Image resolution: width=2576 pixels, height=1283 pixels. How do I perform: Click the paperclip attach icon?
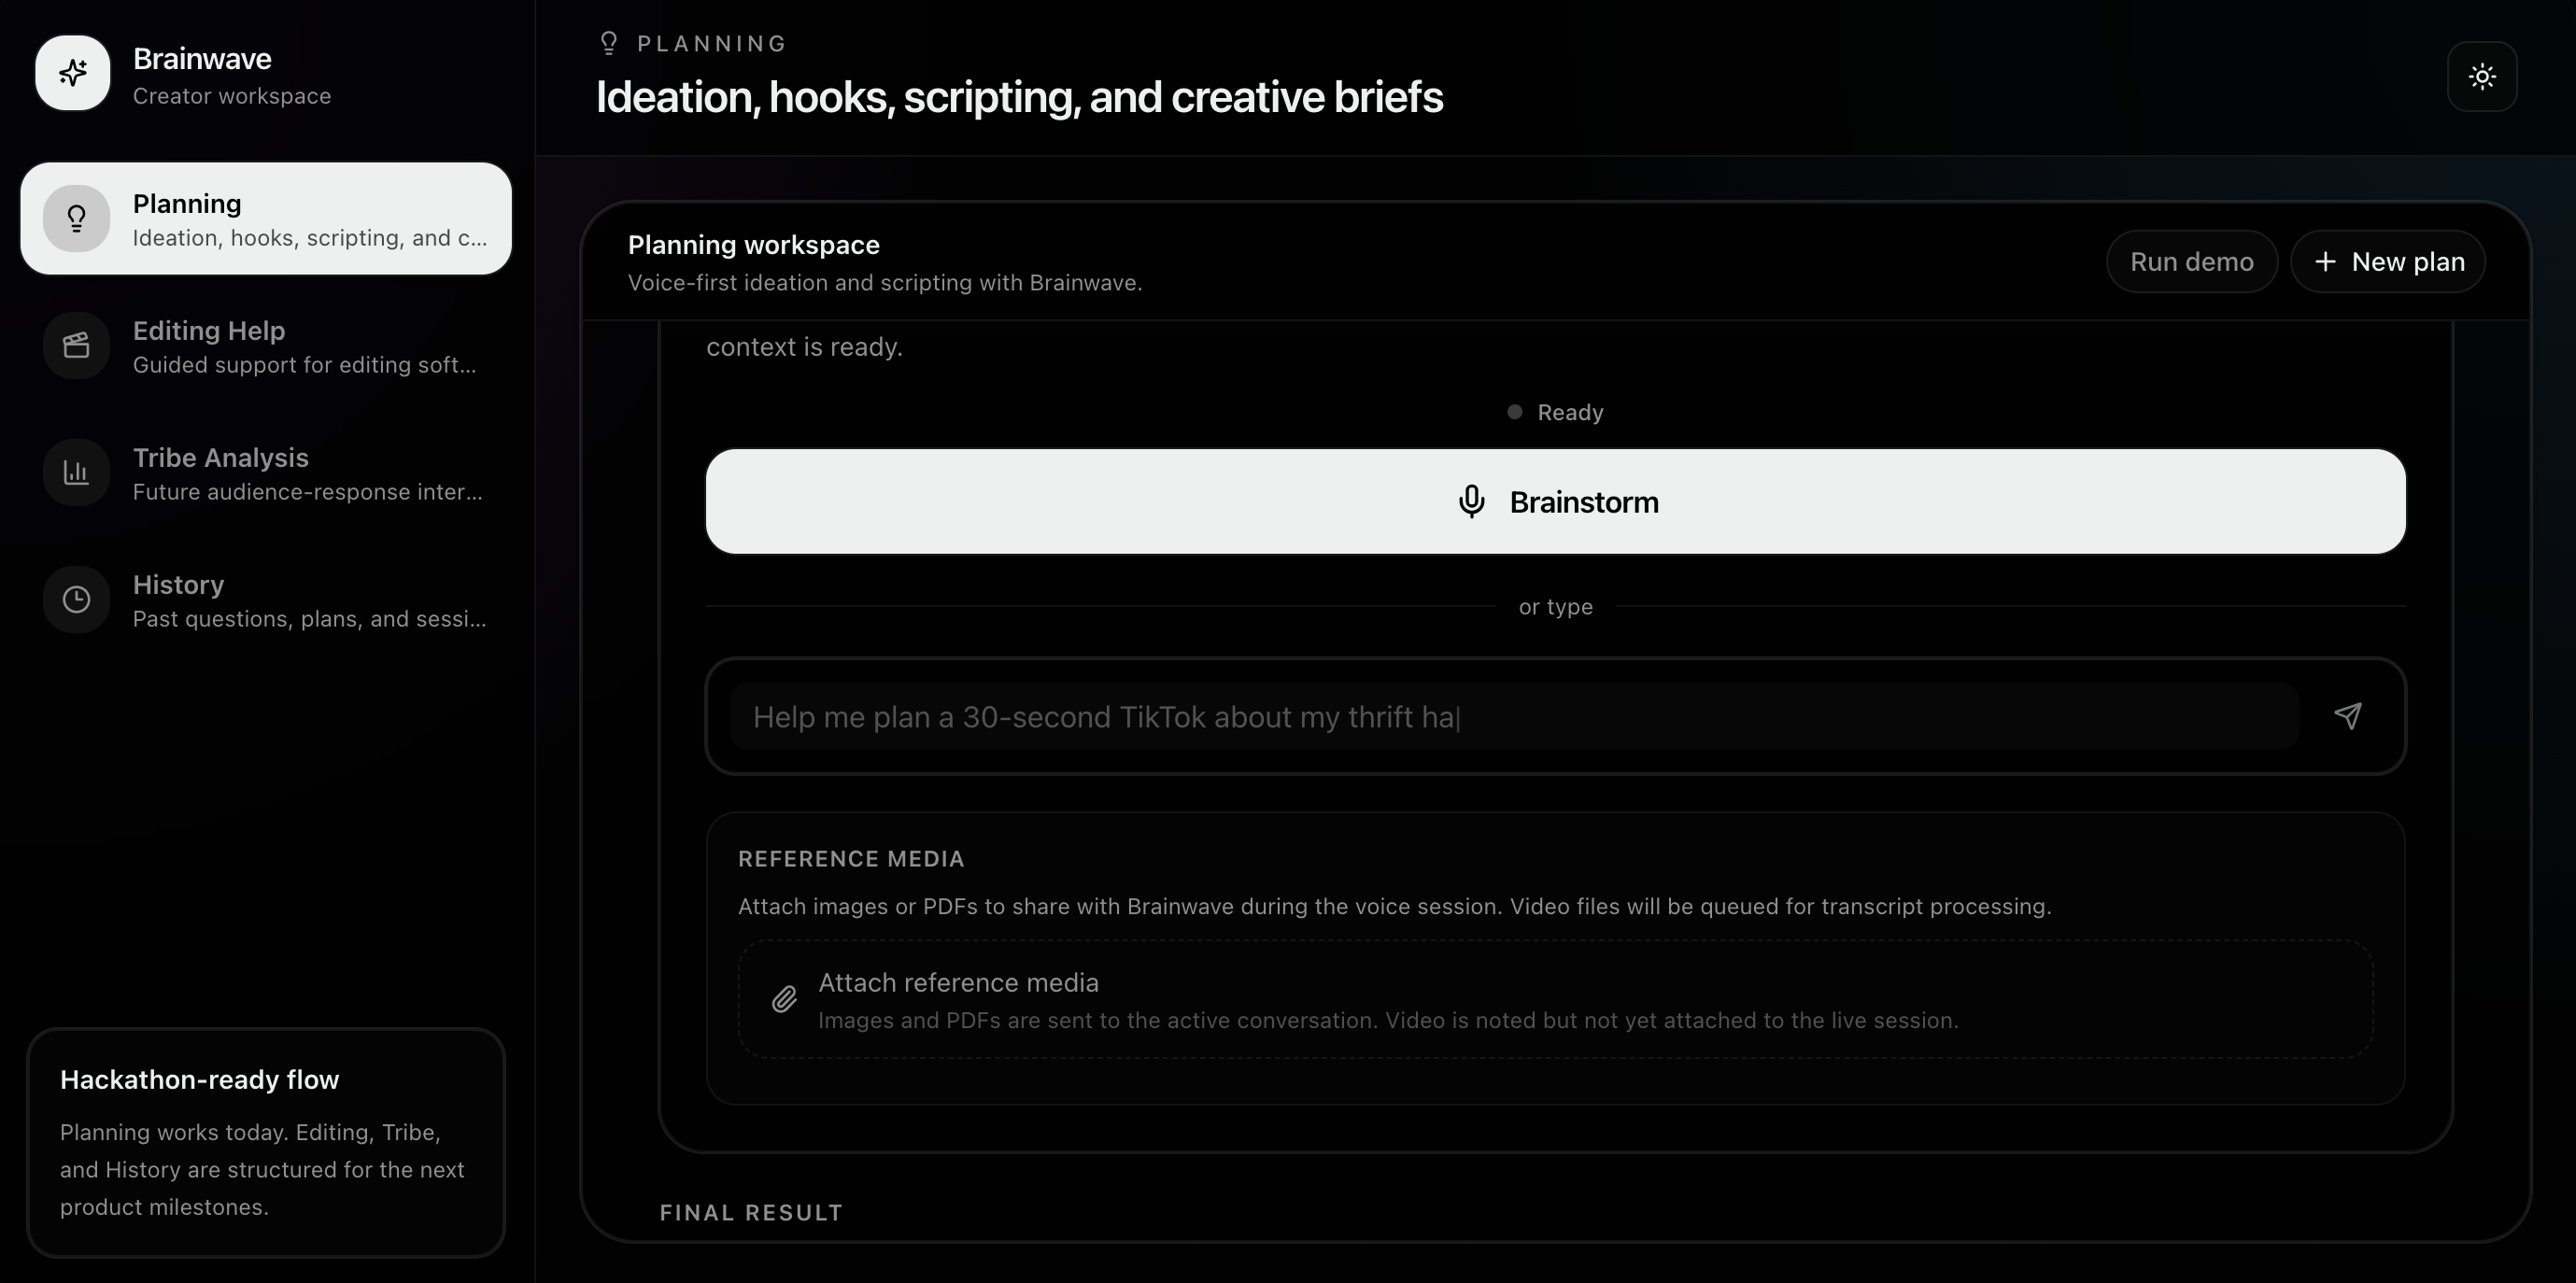coord(784,999)
